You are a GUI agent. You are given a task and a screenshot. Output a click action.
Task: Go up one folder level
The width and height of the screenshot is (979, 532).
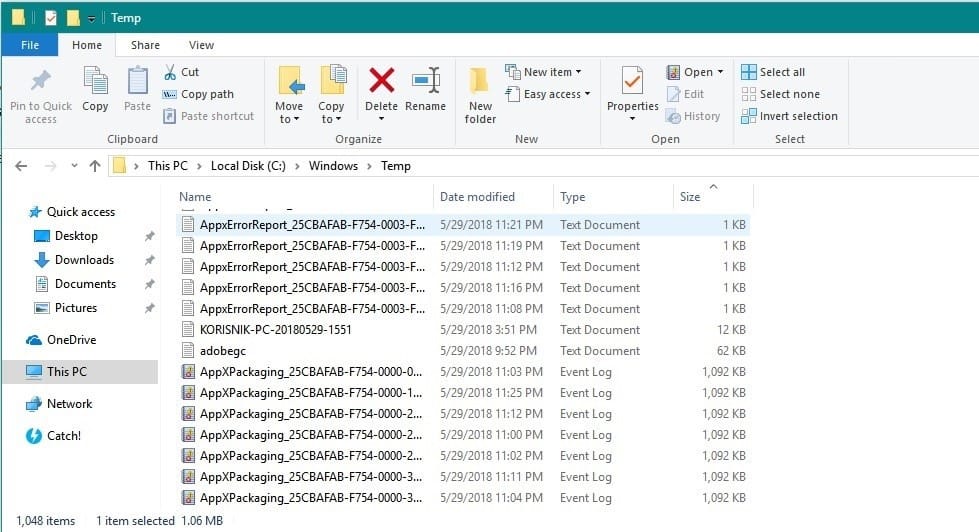[95, 166]
